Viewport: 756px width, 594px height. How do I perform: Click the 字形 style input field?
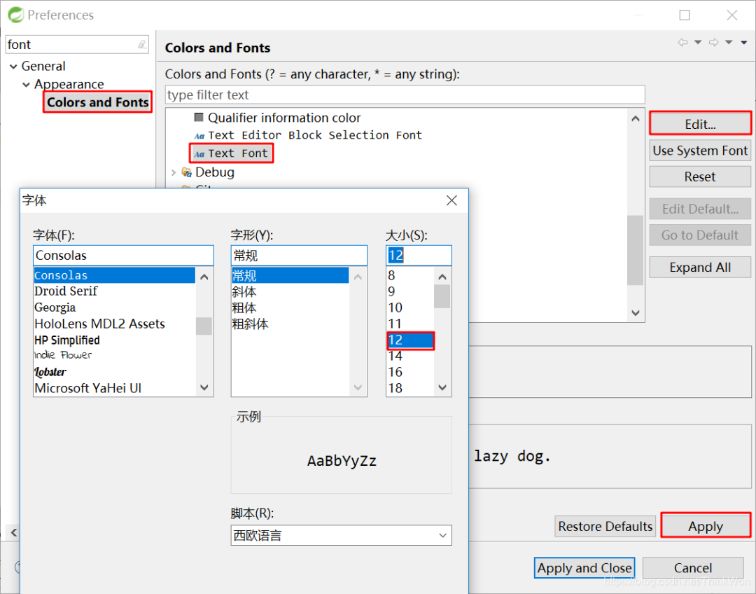point(299,255)
